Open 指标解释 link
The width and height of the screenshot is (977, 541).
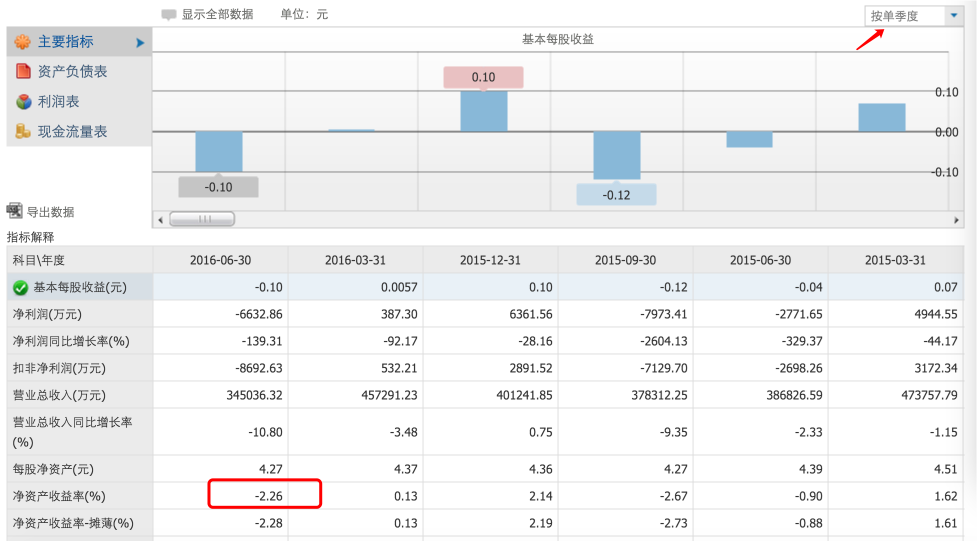click(31, 237)
